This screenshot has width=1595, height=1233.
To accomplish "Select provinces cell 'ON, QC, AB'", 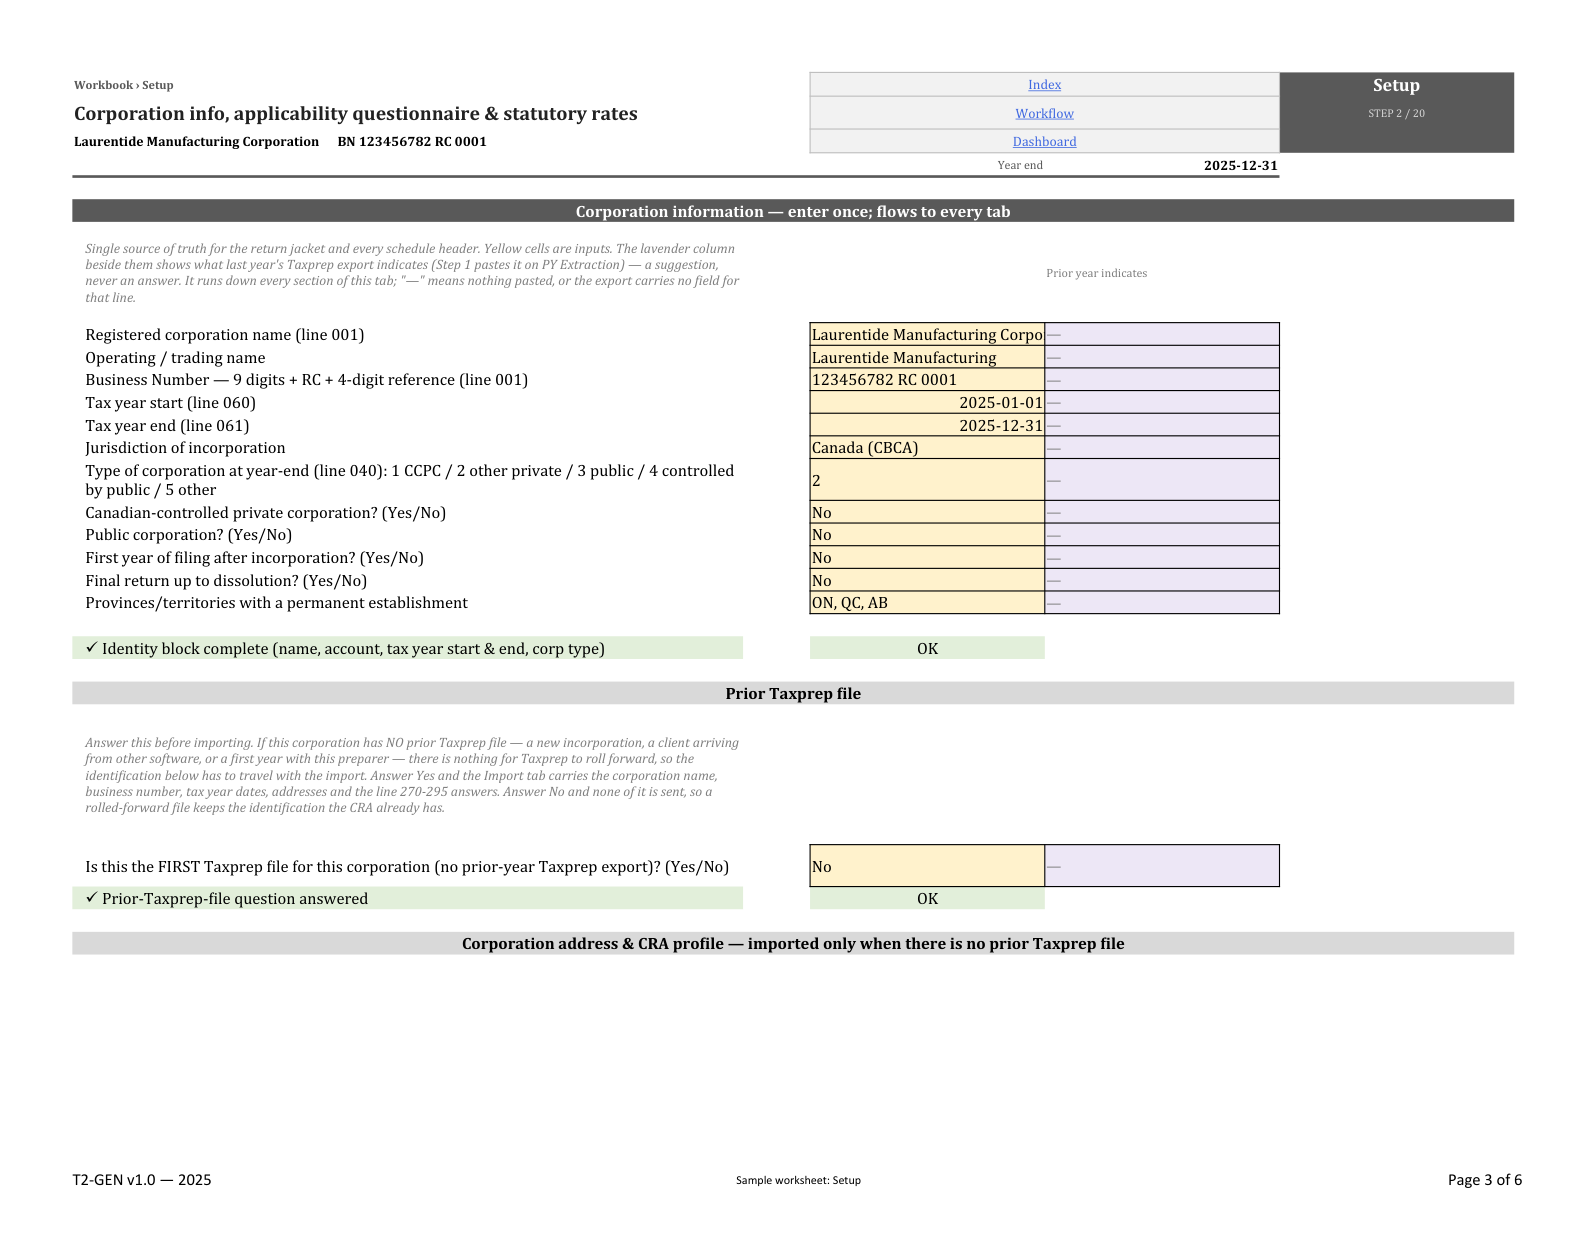I will (927, 603).
